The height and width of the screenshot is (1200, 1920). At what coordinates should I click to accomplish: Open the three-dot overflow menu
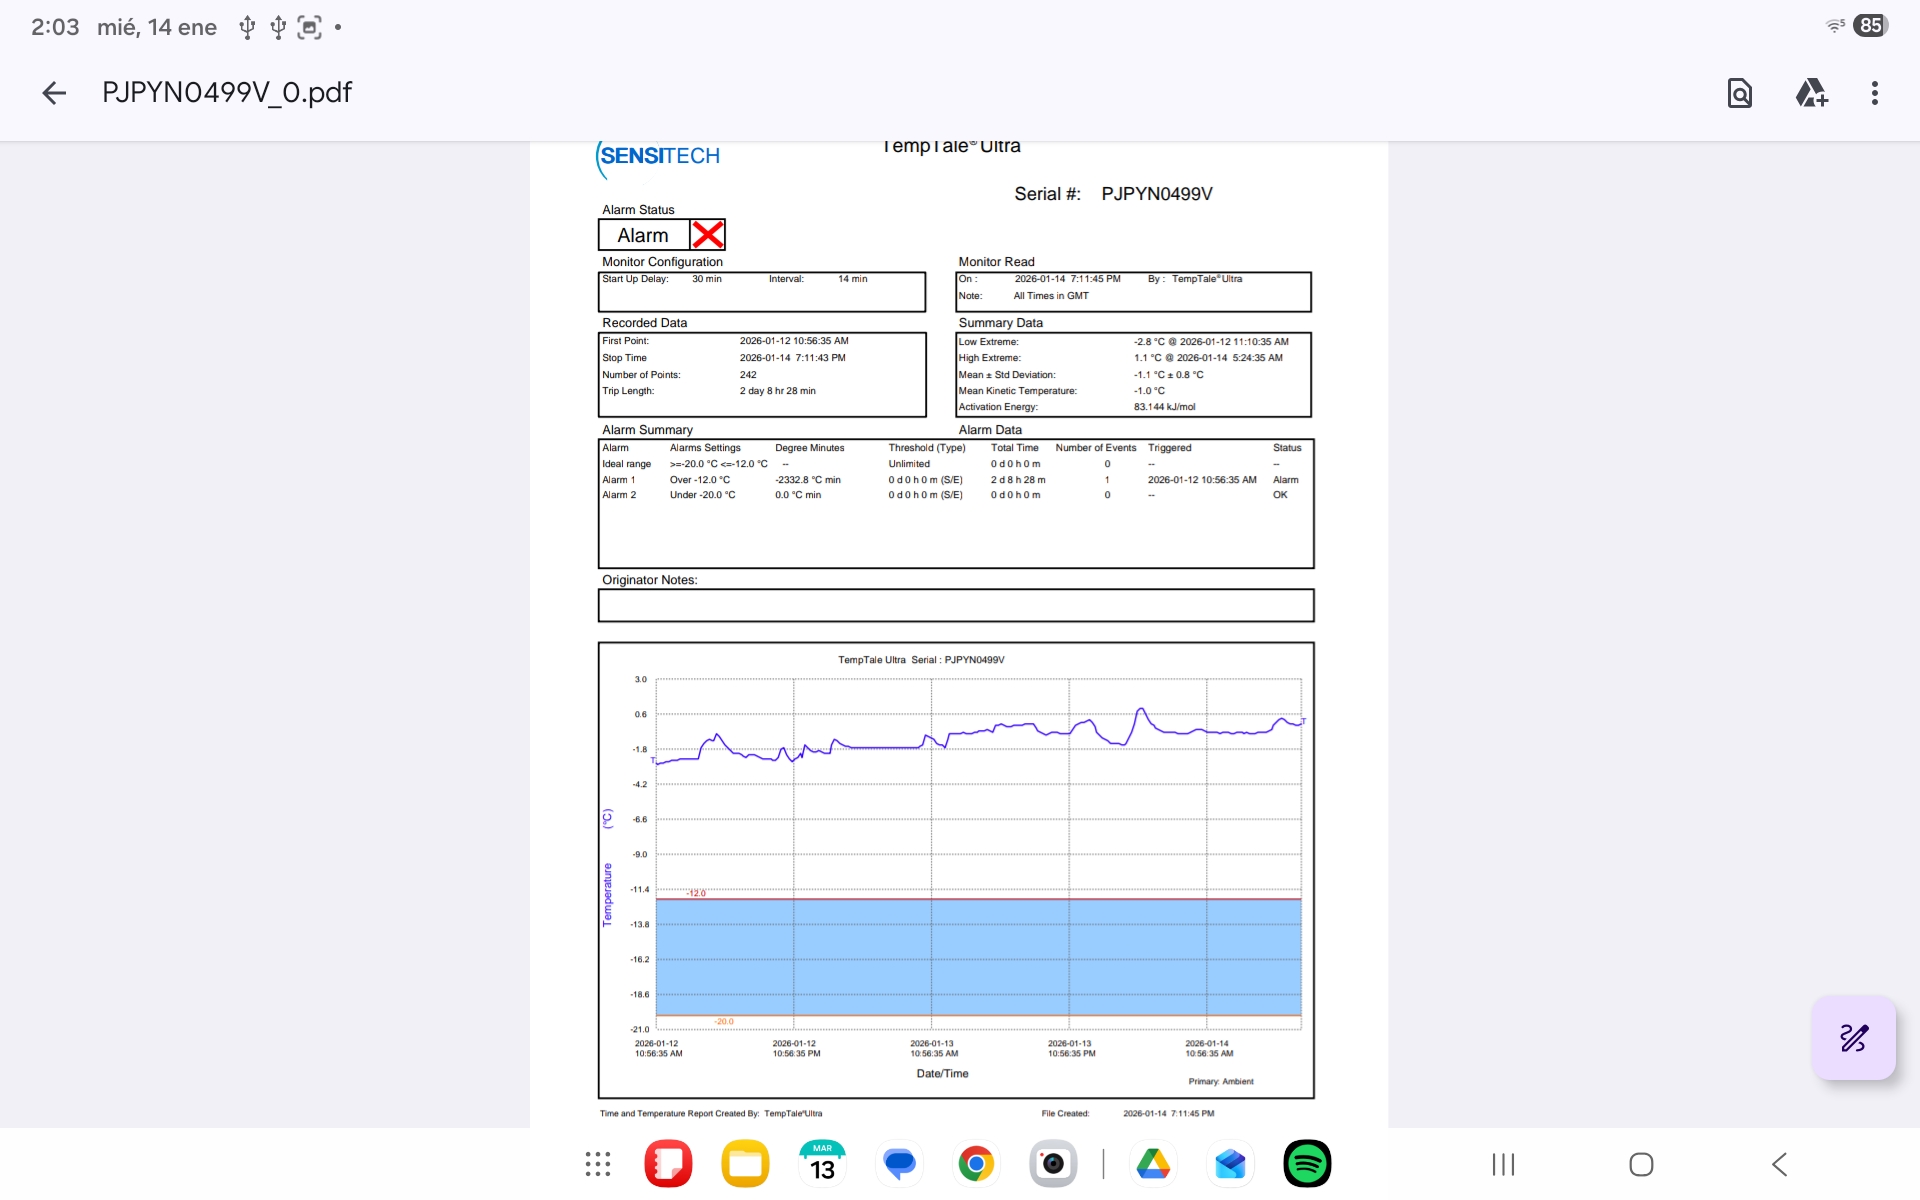point(1874,93)
